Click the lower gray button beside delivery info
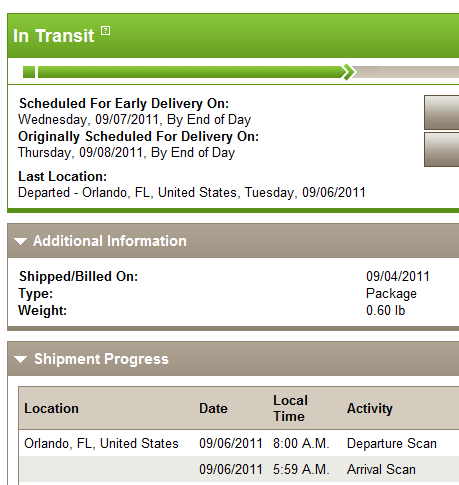The width and height of the screenshot is (459, 485). coord(441,149)
